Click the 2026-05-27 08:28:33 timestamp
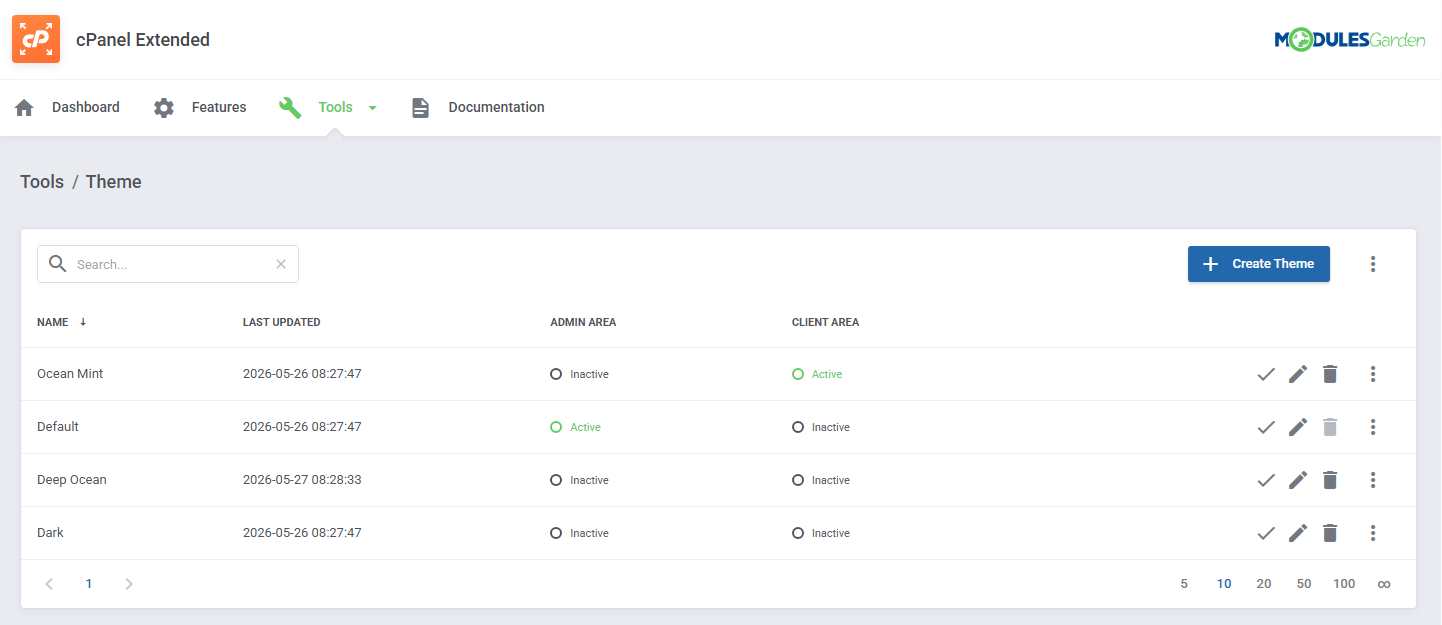1442x625 pixels. pyautogui.click(x=302, y=480)
